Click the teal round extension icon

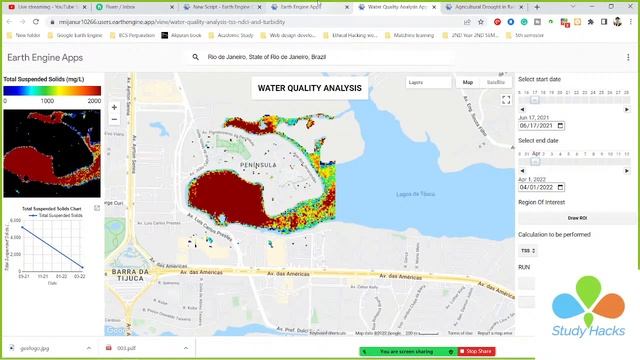[524, 22]
